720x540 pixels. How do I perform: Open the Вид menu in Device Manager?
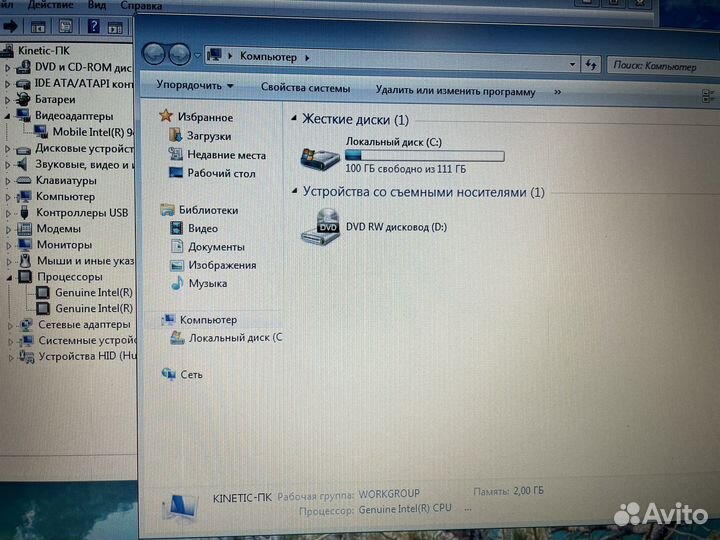pyautogui.click(x=96, y=5)
